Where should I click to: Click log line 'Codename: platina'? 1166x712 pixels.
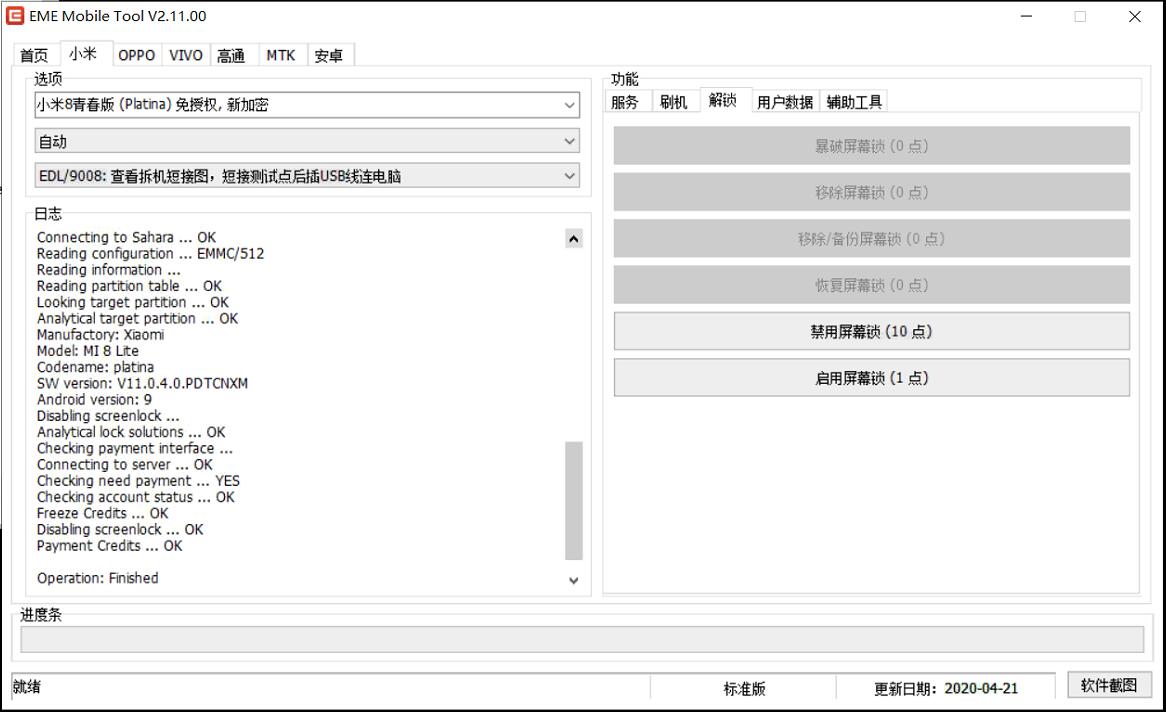[95, 367]
